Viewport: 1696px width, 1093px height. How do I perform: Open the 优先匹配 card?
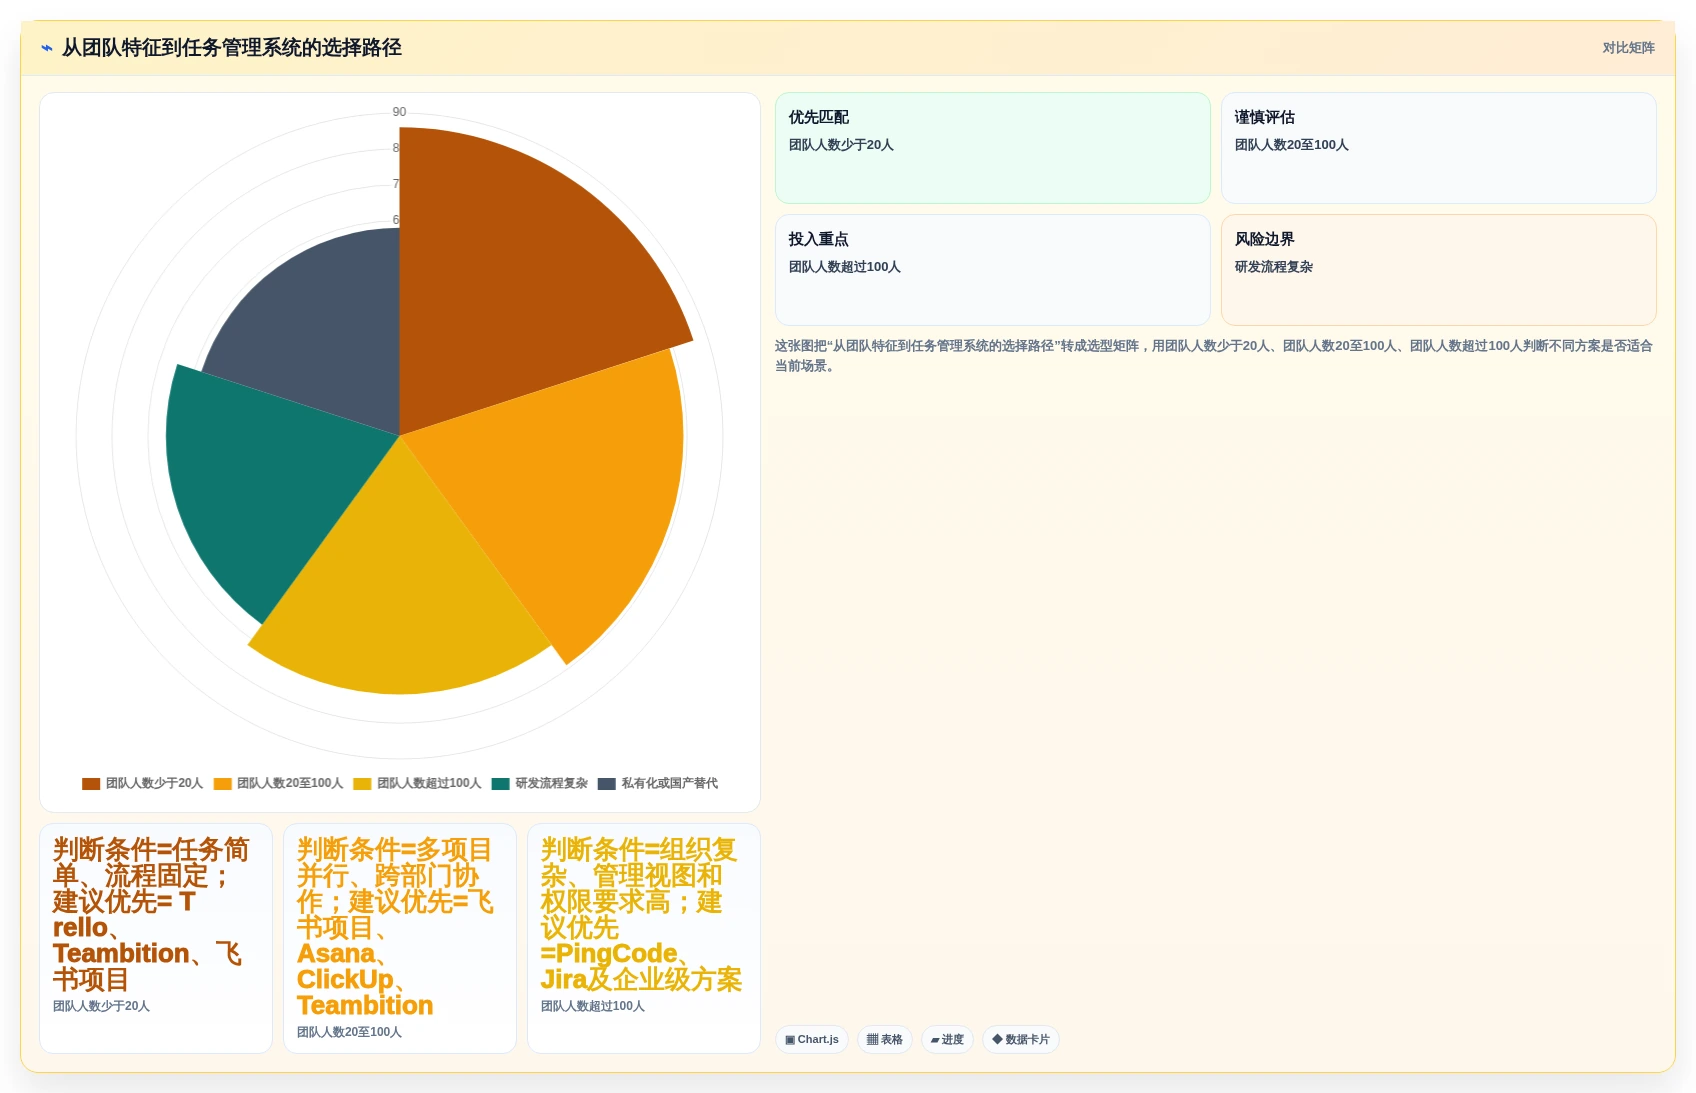(x=993, y=148)
